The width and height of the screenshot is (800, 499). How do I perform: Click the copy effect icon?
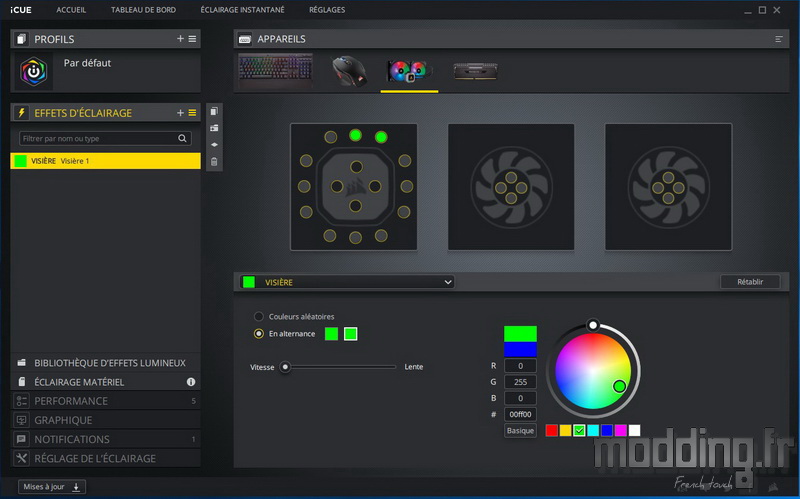214,111
